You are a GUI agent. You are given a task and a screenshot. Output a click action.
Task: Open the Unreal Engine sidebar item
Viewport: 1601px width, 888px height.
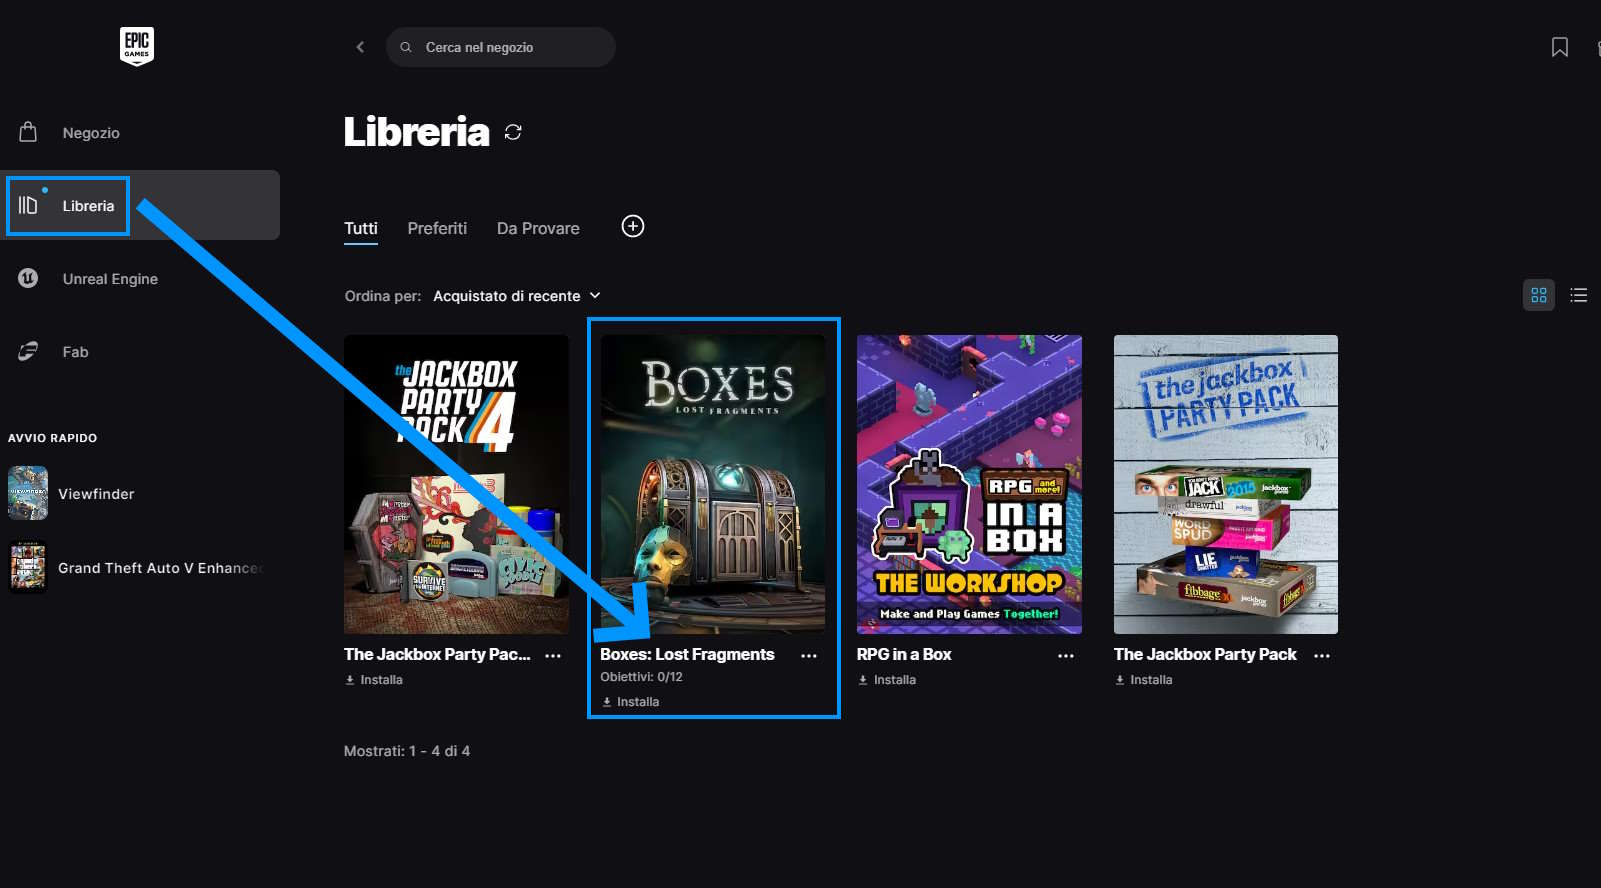click(110, 279)
